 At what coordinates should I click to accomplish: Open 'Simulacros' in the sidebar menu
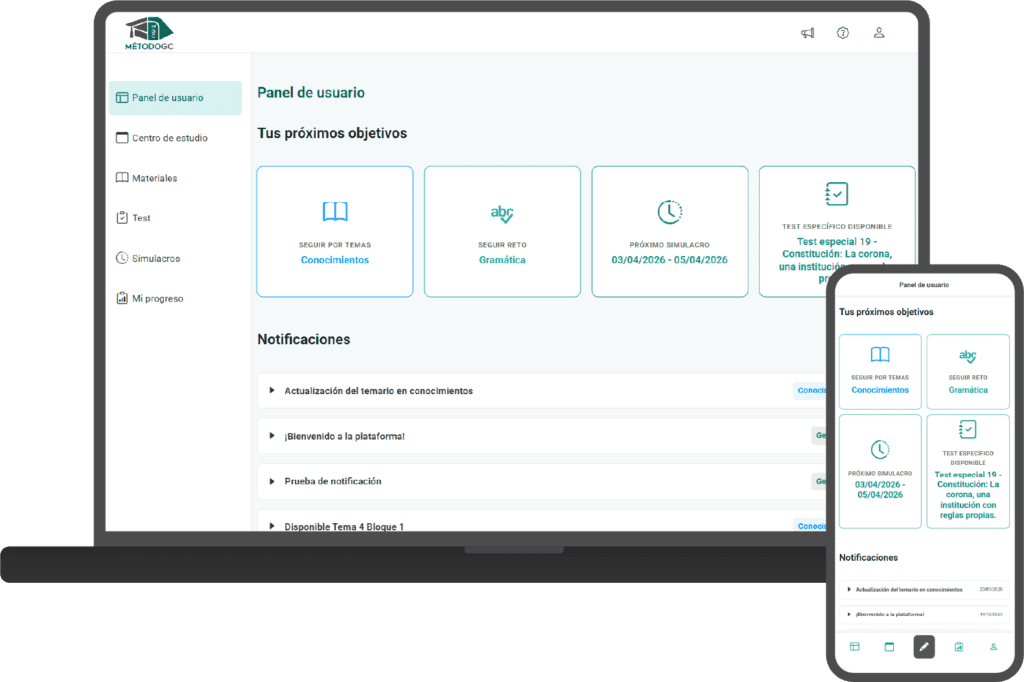click(x=156, y=258)
